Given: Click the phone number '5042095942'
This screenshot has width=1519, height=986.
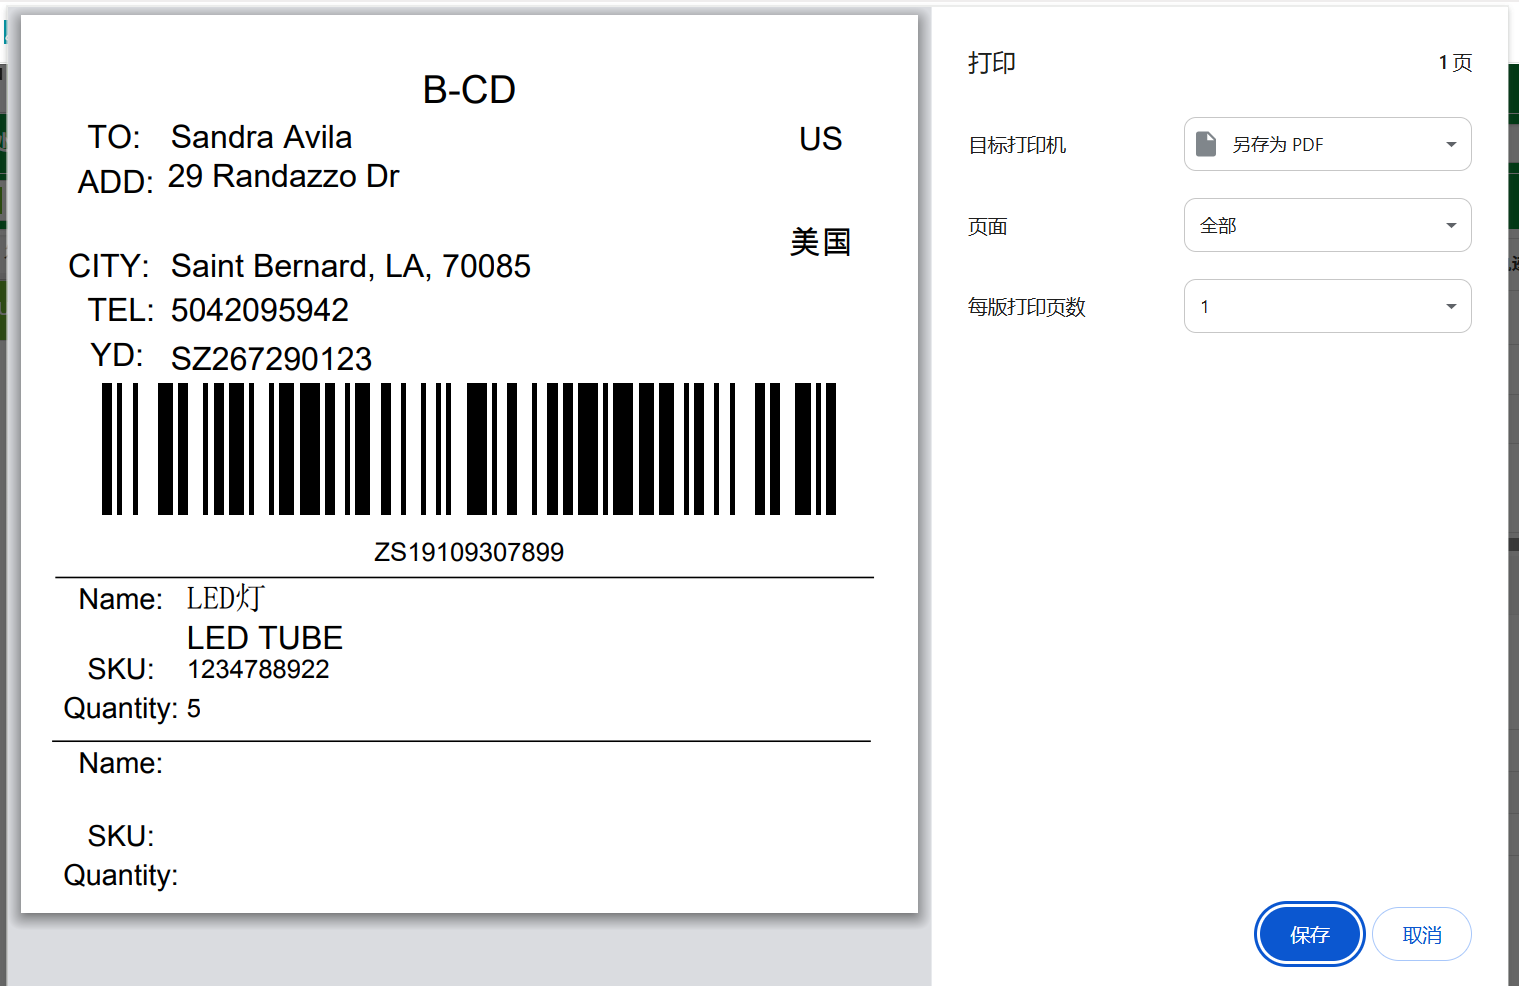Looking at the screenshot, I should (260, 310).
